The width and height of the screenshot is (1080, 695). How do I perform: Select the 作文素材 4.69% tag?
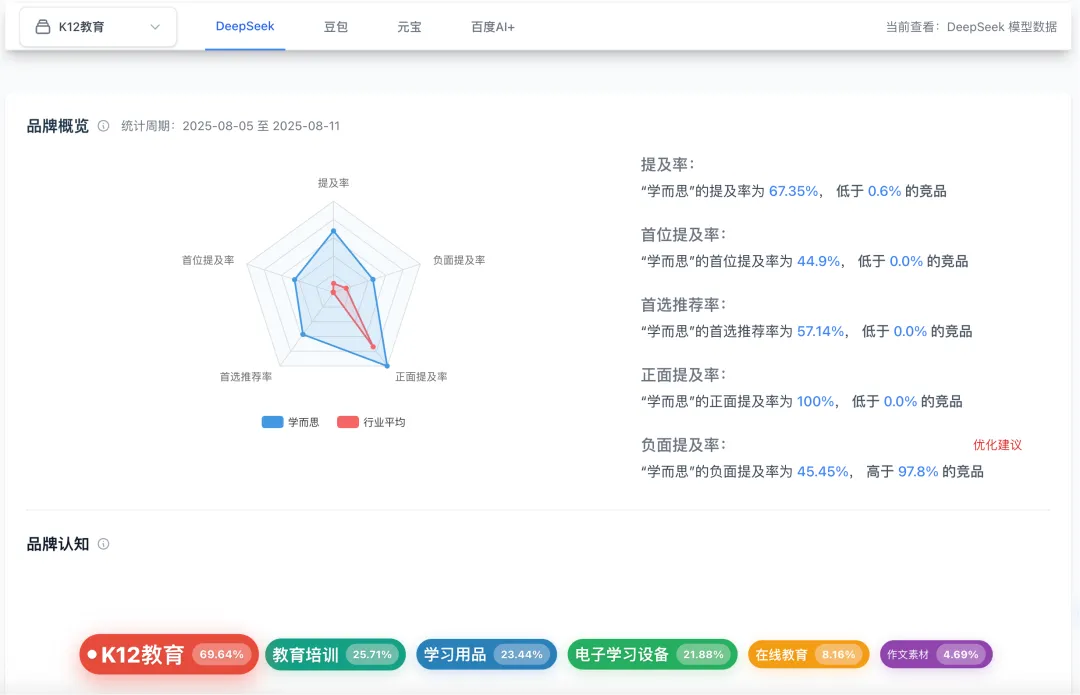936,654
